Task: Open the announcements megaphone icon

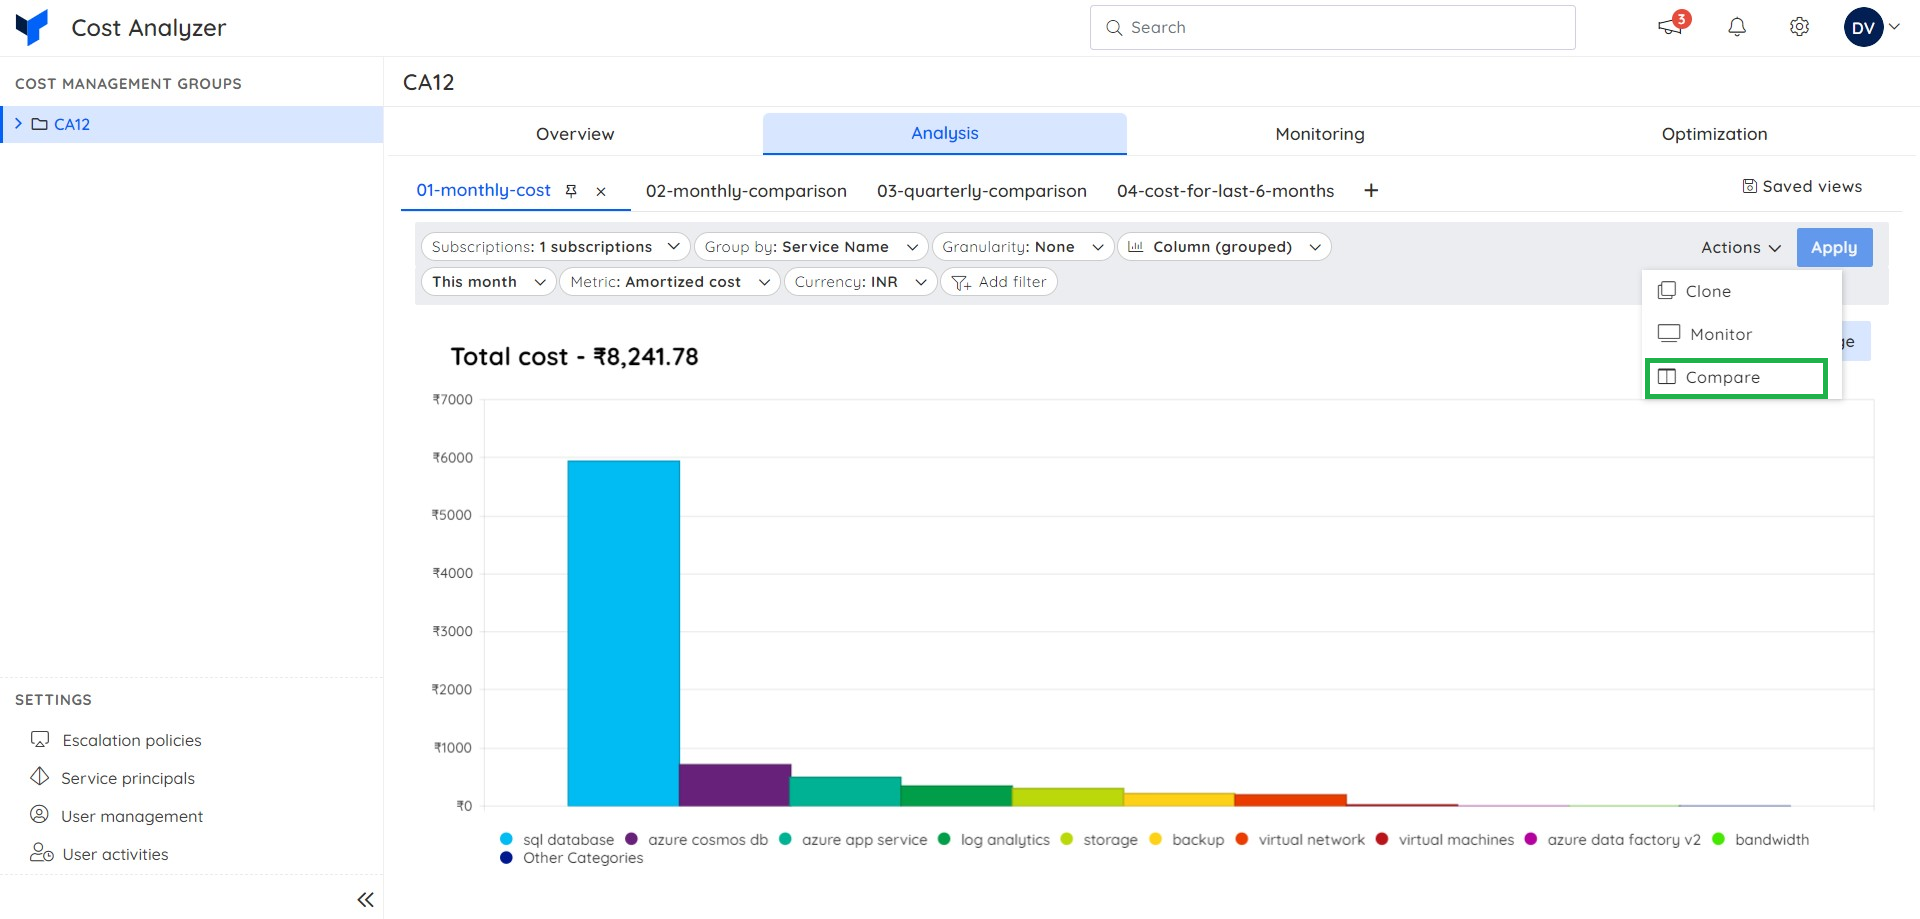Action: point(1670,27)
